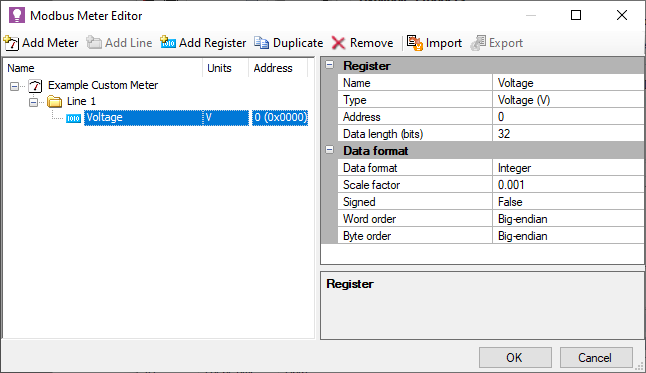Click the Modbus Meter Editor app icon
This screenshot has height=373, width=646.
17,15
